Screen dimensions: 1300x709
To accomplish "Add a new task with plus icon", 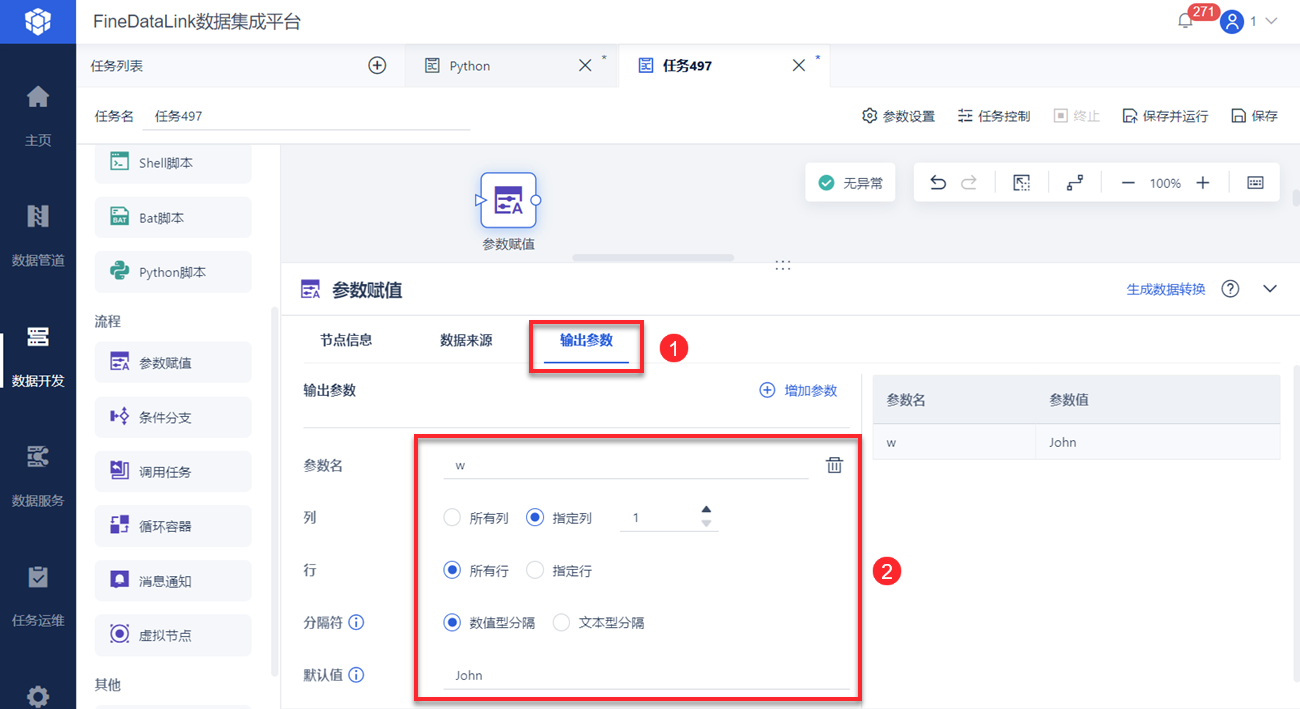I will 377,65.
